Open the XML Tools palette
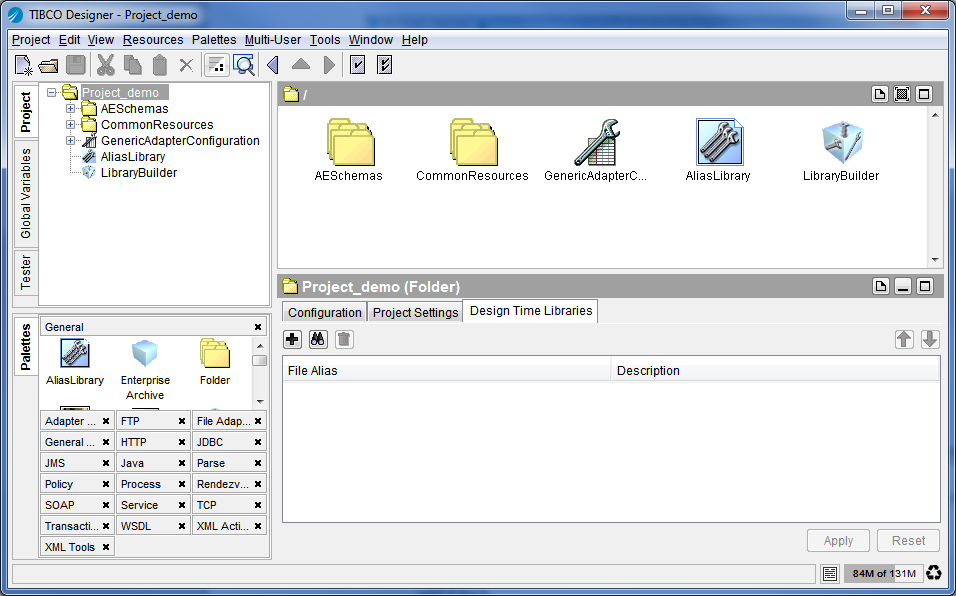Image resolution: width=956 pixels, height=596 pixels. point(70,547)
